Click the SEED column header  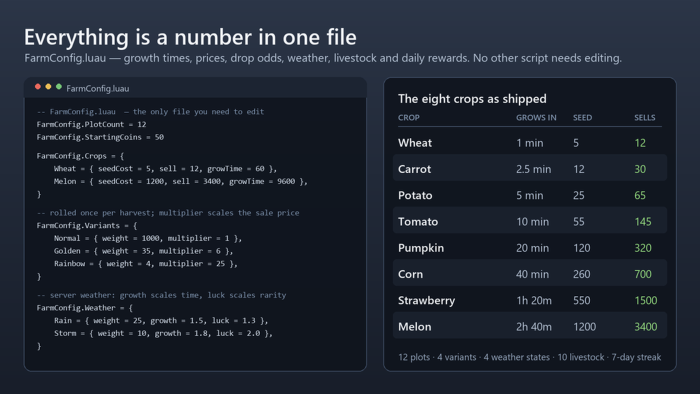pos(583,118)
